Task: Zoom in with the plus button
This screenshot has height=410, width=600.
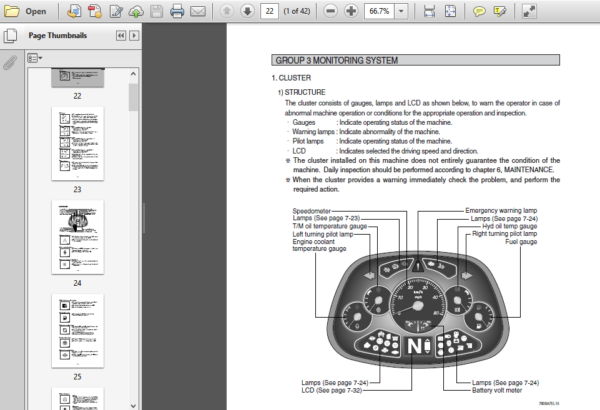Action: pos(351,11)
